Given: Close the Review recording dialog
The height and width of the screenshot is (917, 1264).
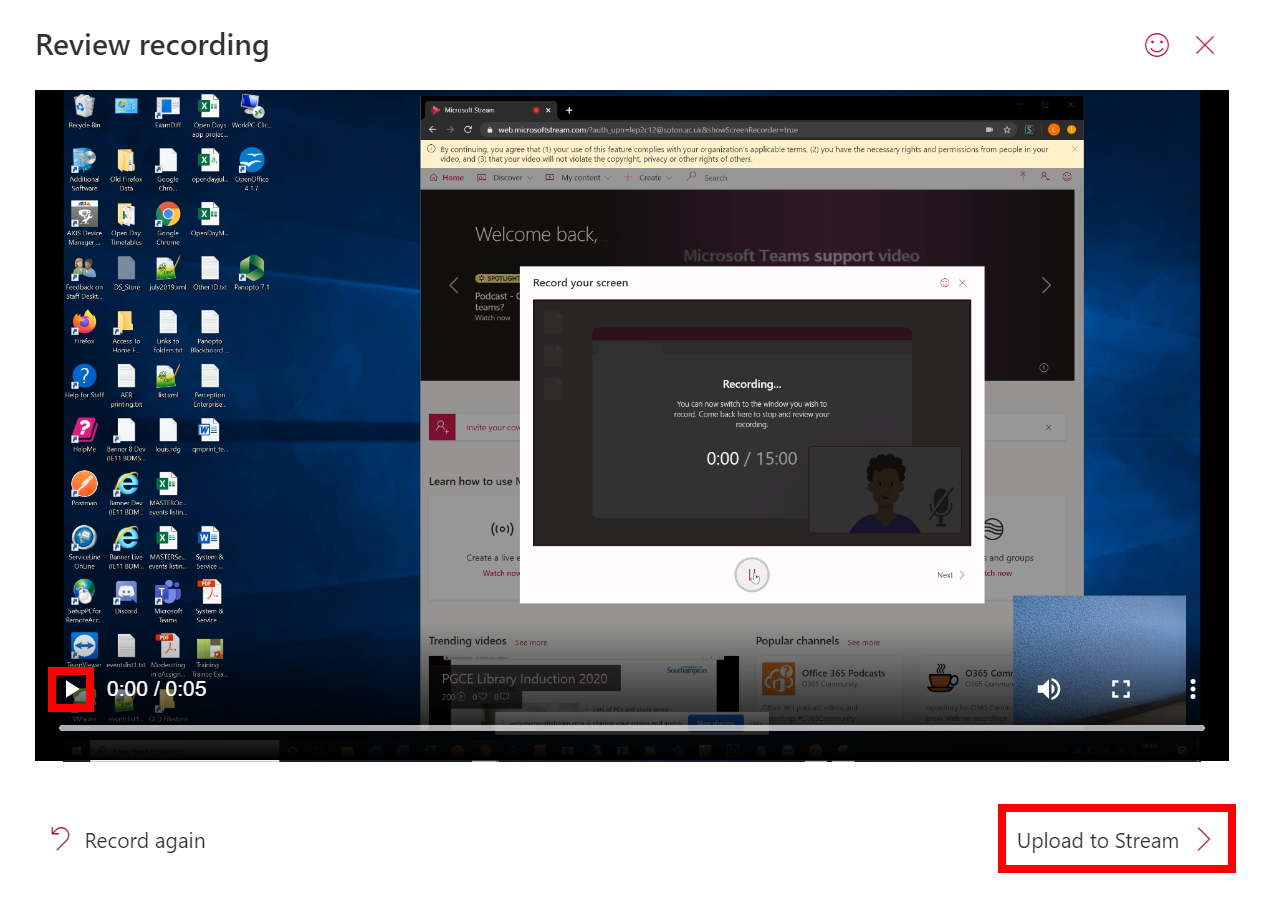Looking at the screenshot, I should [x=1205, y=45].
